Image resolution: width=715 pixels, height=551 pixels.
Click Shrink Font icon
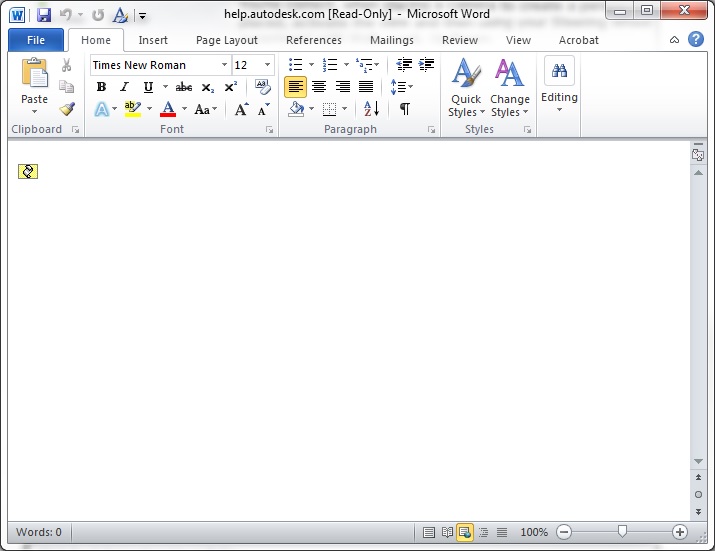click(x=264, y=109)
